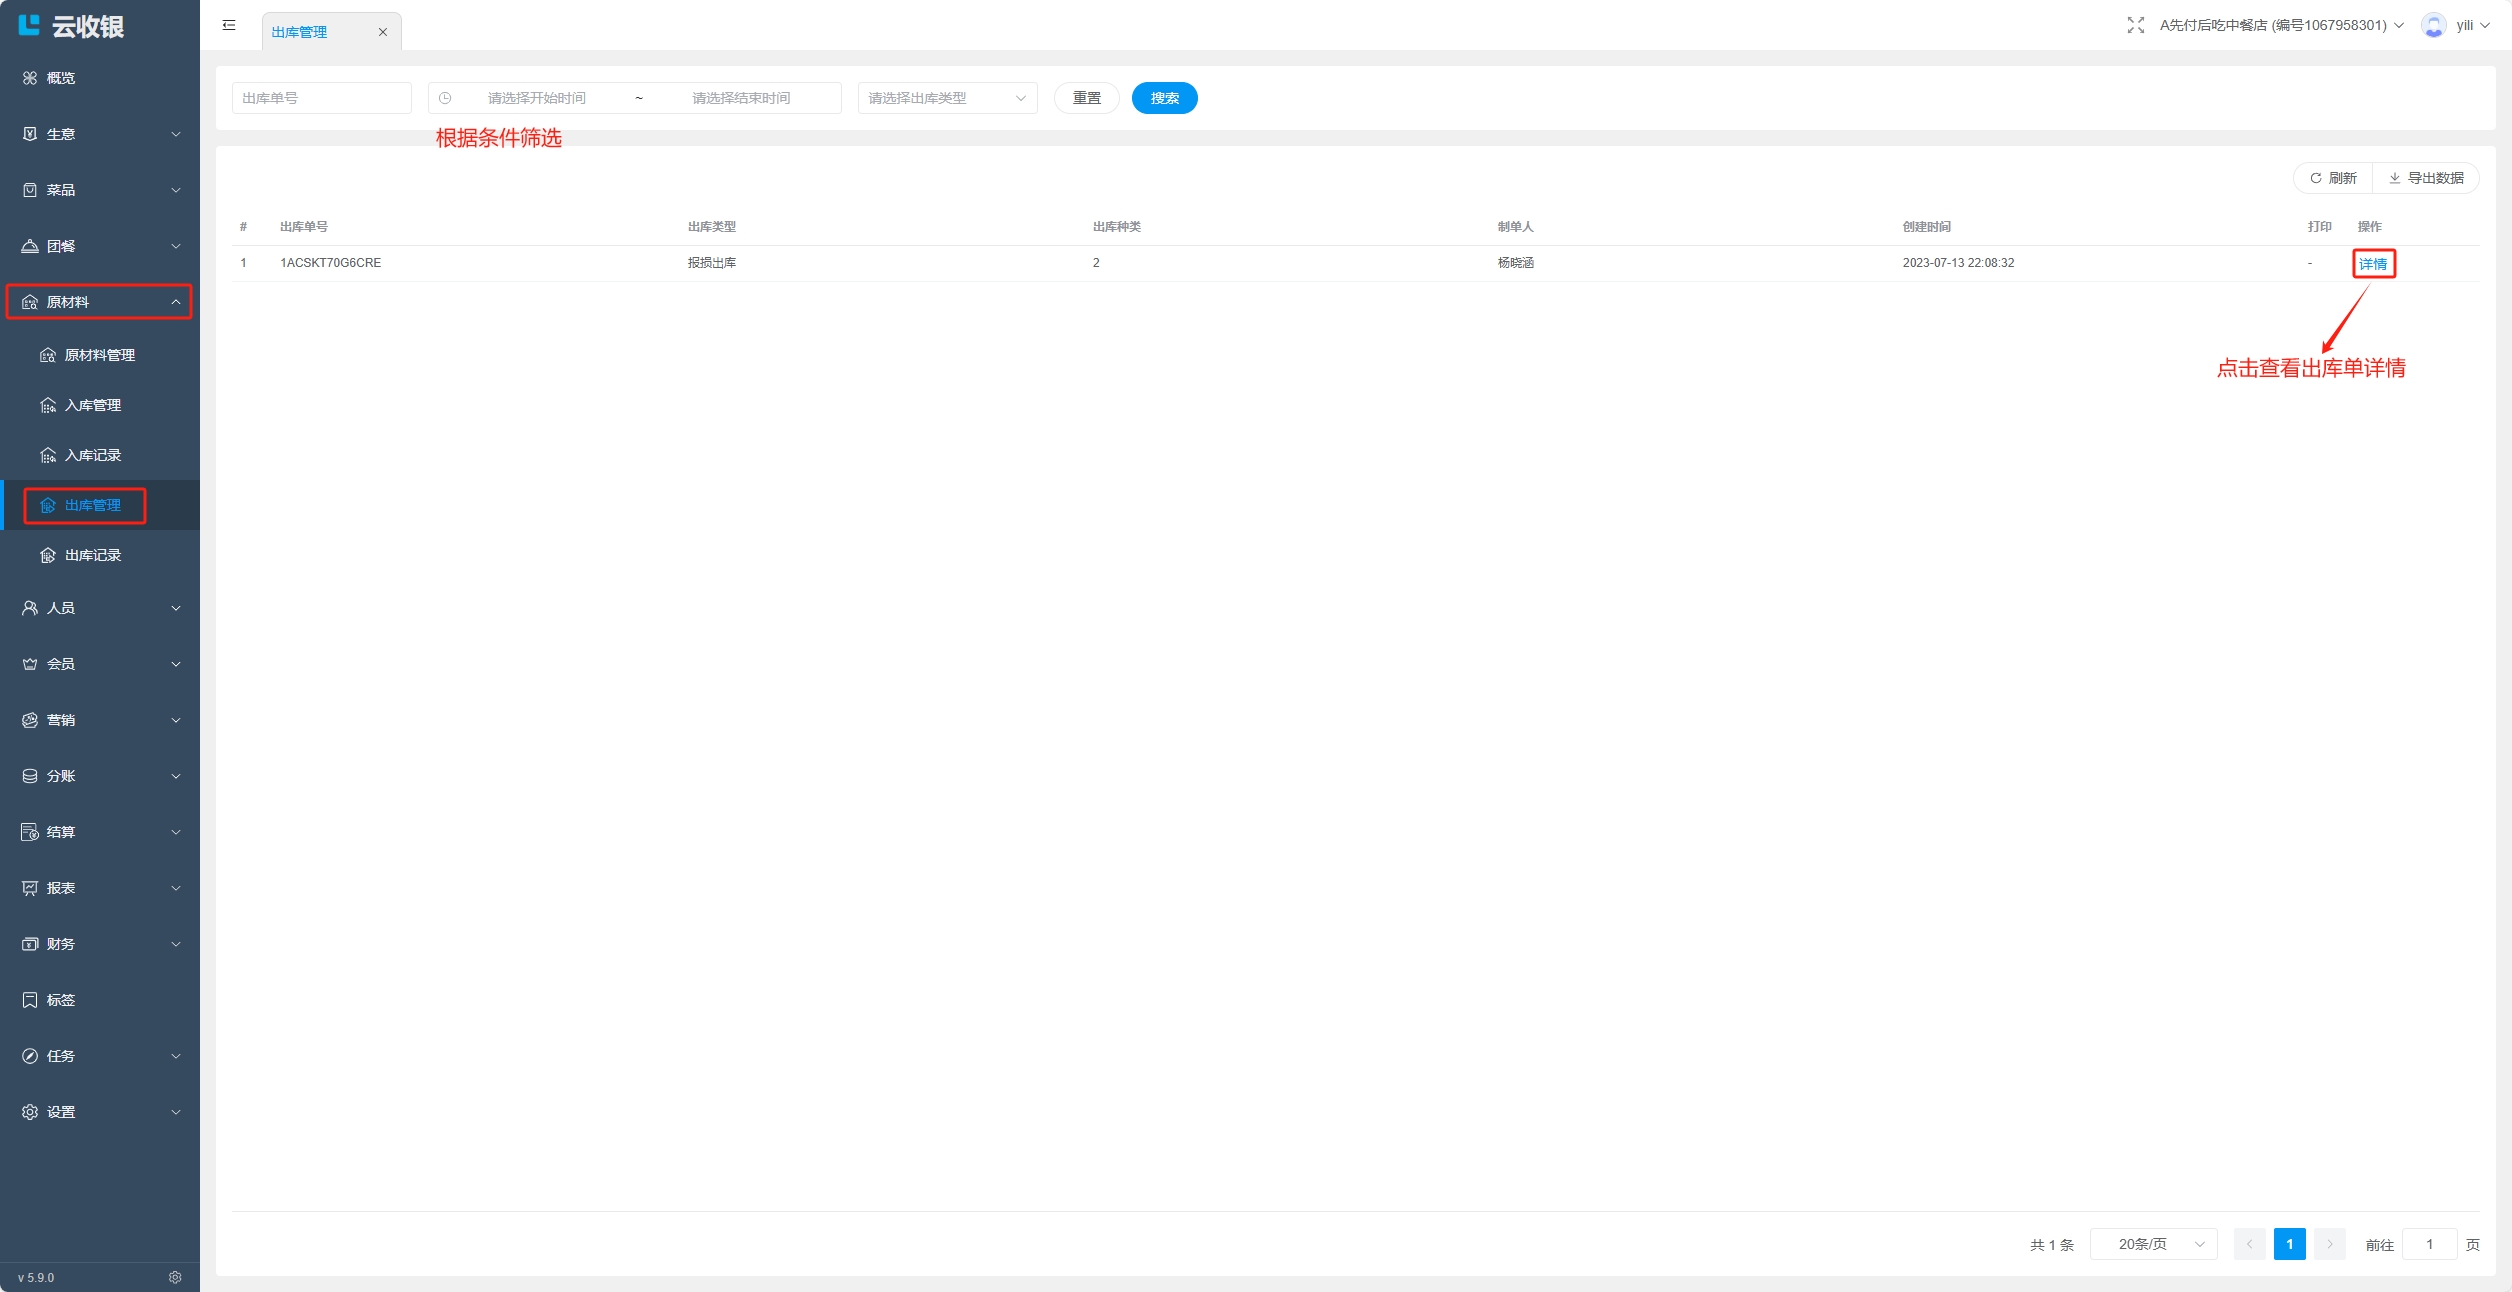This screenshot has width=2512, height=1292.
Task: Click the sidebar collapse hamburger icon
Action: [229, 25]
